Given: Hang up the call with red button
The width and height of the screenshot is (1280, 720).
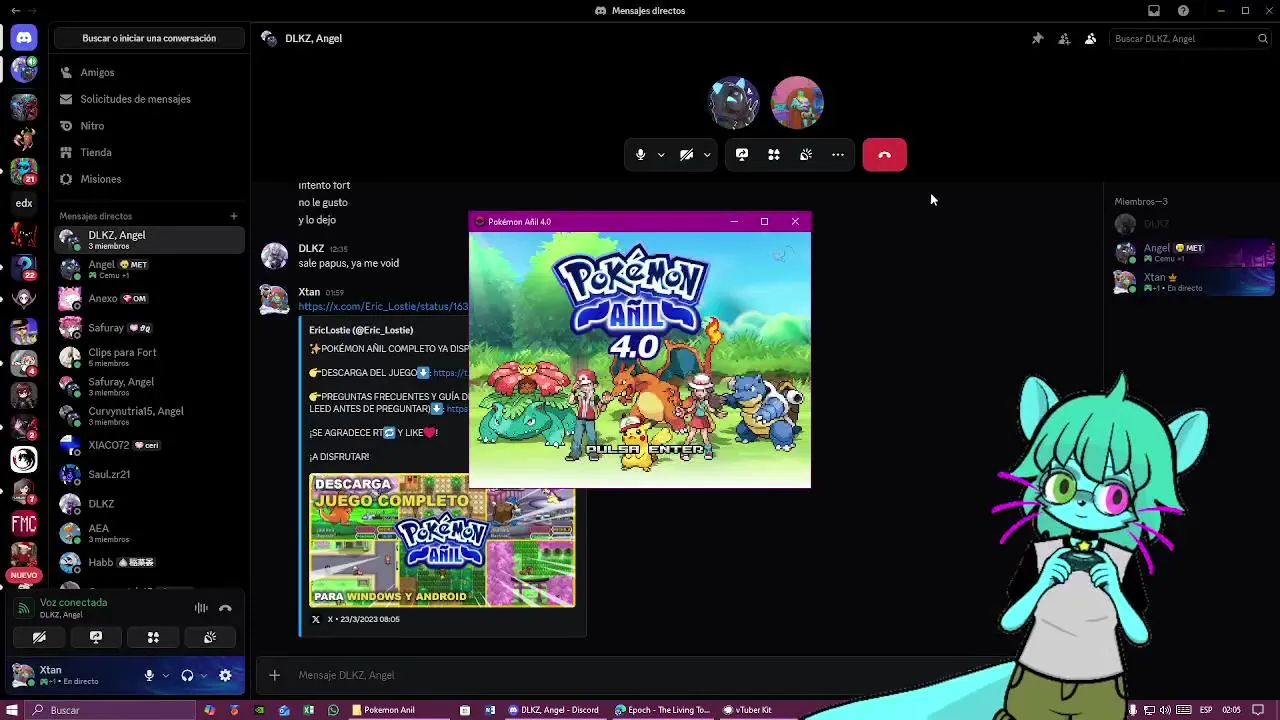Looking at the screenshot, I should [x=884, y=155].
